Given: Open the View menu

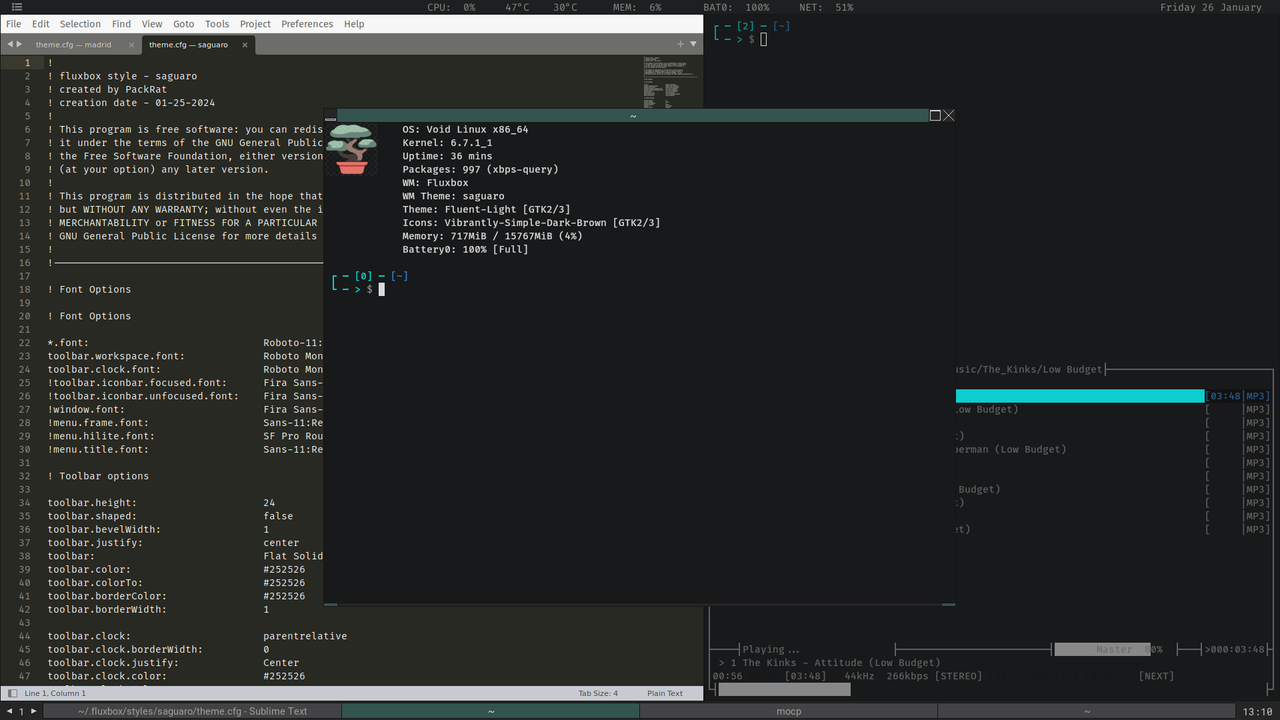Looking at the screenshot, I should 152,23.
